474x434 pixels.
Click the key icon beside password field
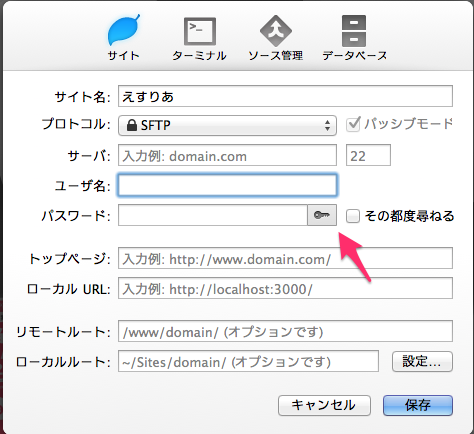(x=322, y=215)
